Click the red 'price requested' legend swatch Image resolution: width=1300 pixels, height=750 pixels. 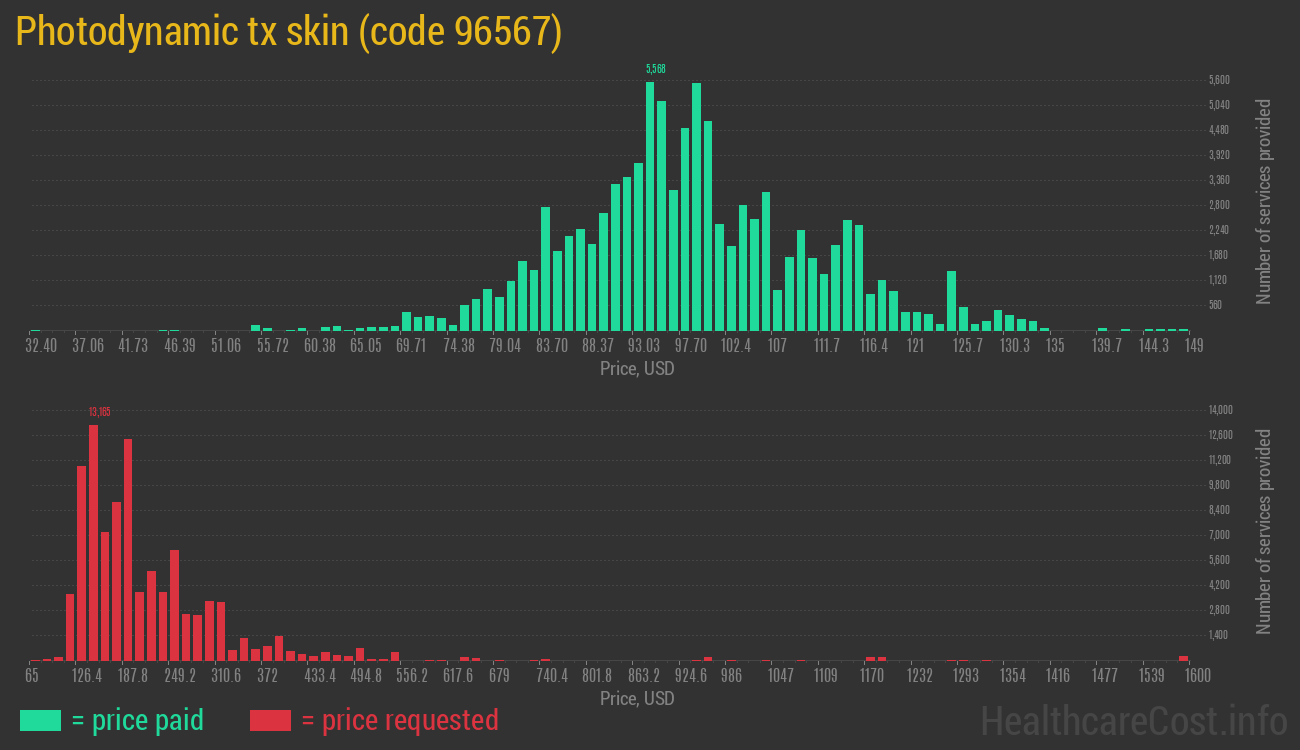270,720
